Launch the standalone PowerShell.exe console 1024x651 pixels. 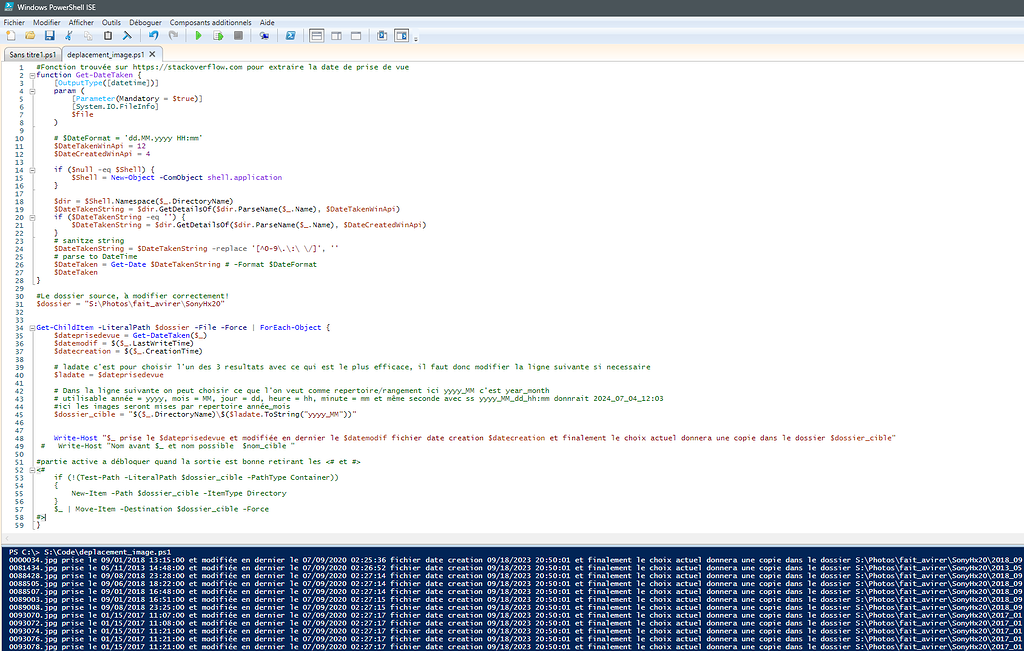coord(292,35)
